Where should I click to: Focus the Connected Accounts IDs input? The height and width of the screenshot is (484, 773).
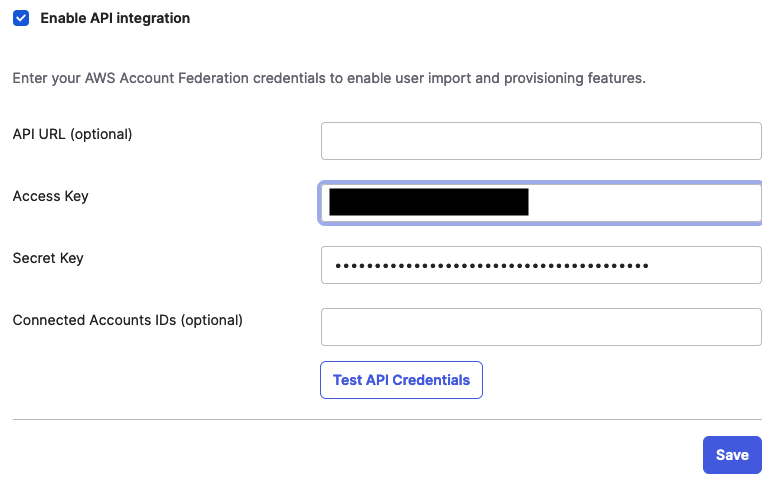(x=541, y=327)
